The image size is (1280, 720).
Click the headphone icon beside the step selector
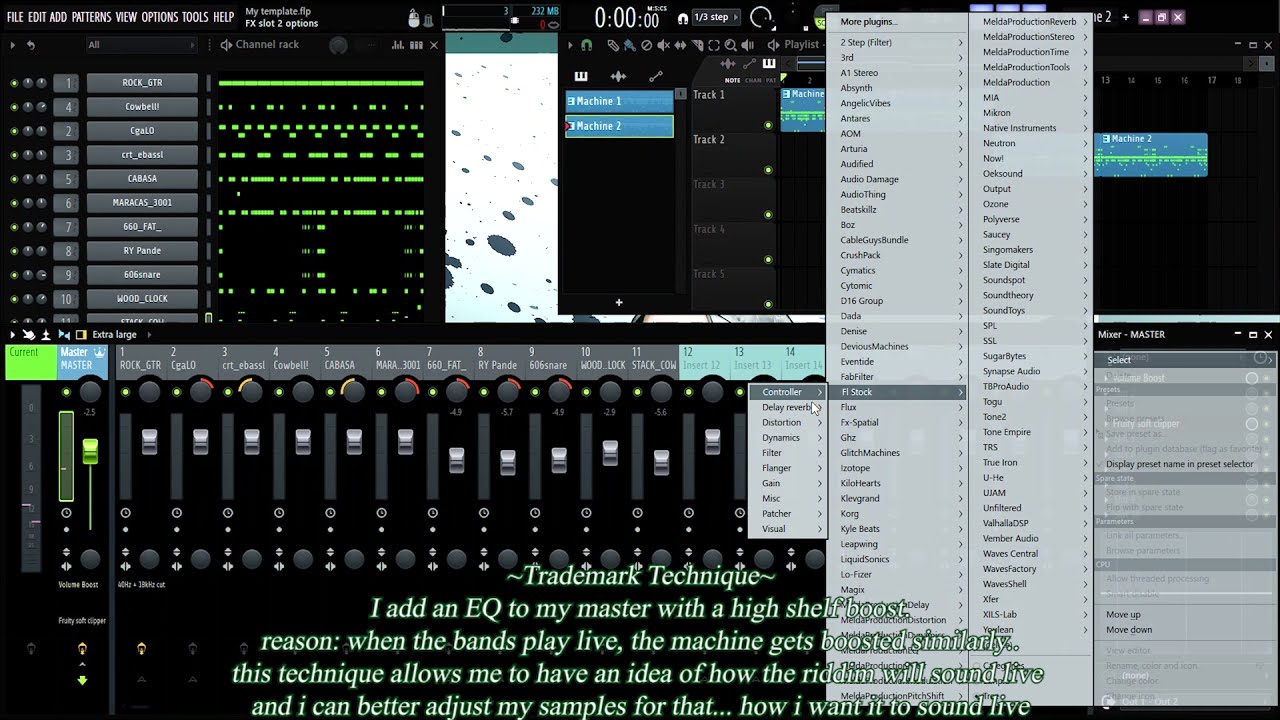pos(683,18)
